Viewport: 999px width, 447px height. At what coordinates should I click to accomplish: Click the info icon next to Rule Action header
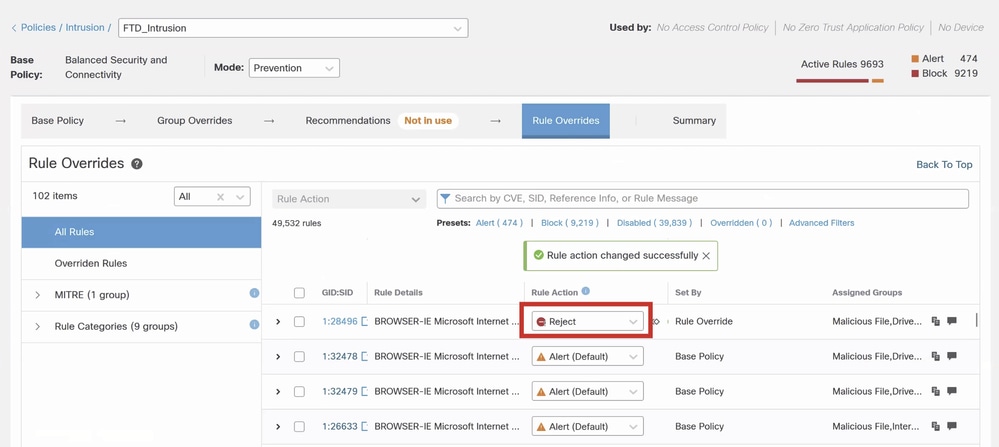point(586,291)
